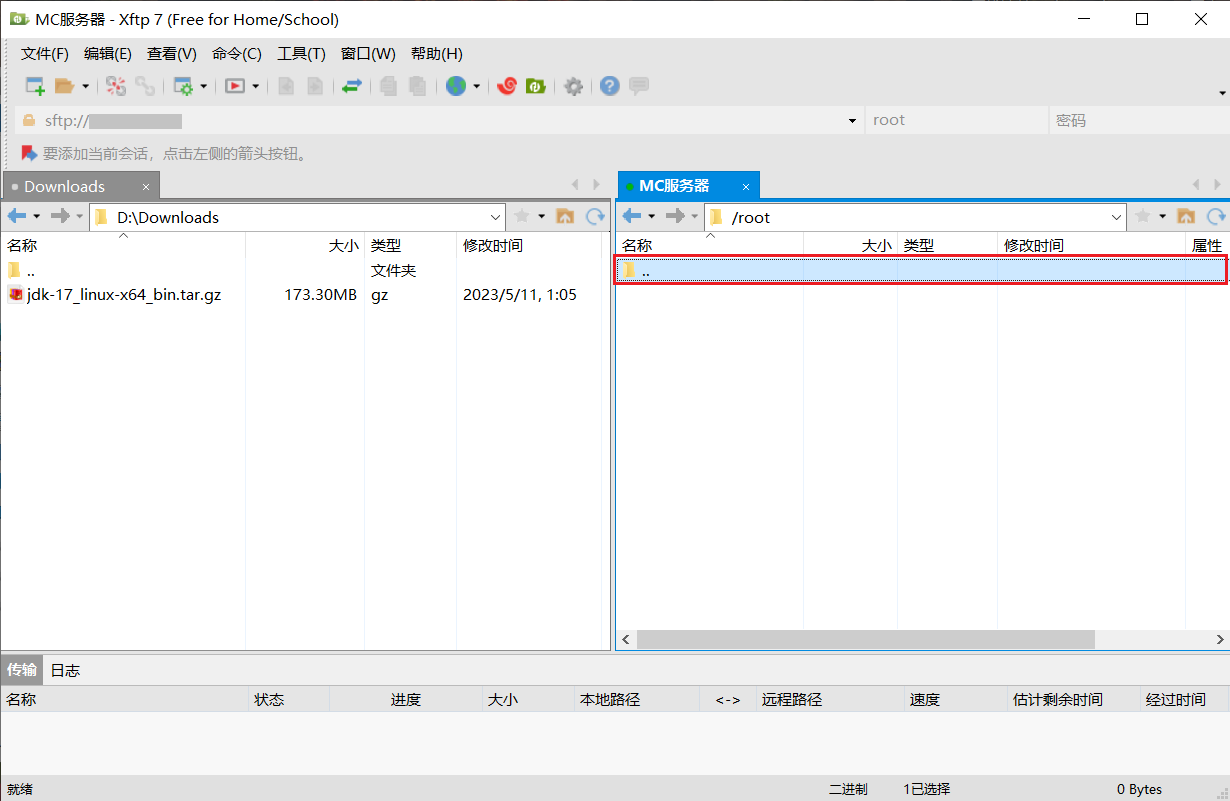Refresh the local Downloads pane
Image resolution: width=1230 pixels, height=801 pixels.
pyautogui.click(x=595, y=217)
